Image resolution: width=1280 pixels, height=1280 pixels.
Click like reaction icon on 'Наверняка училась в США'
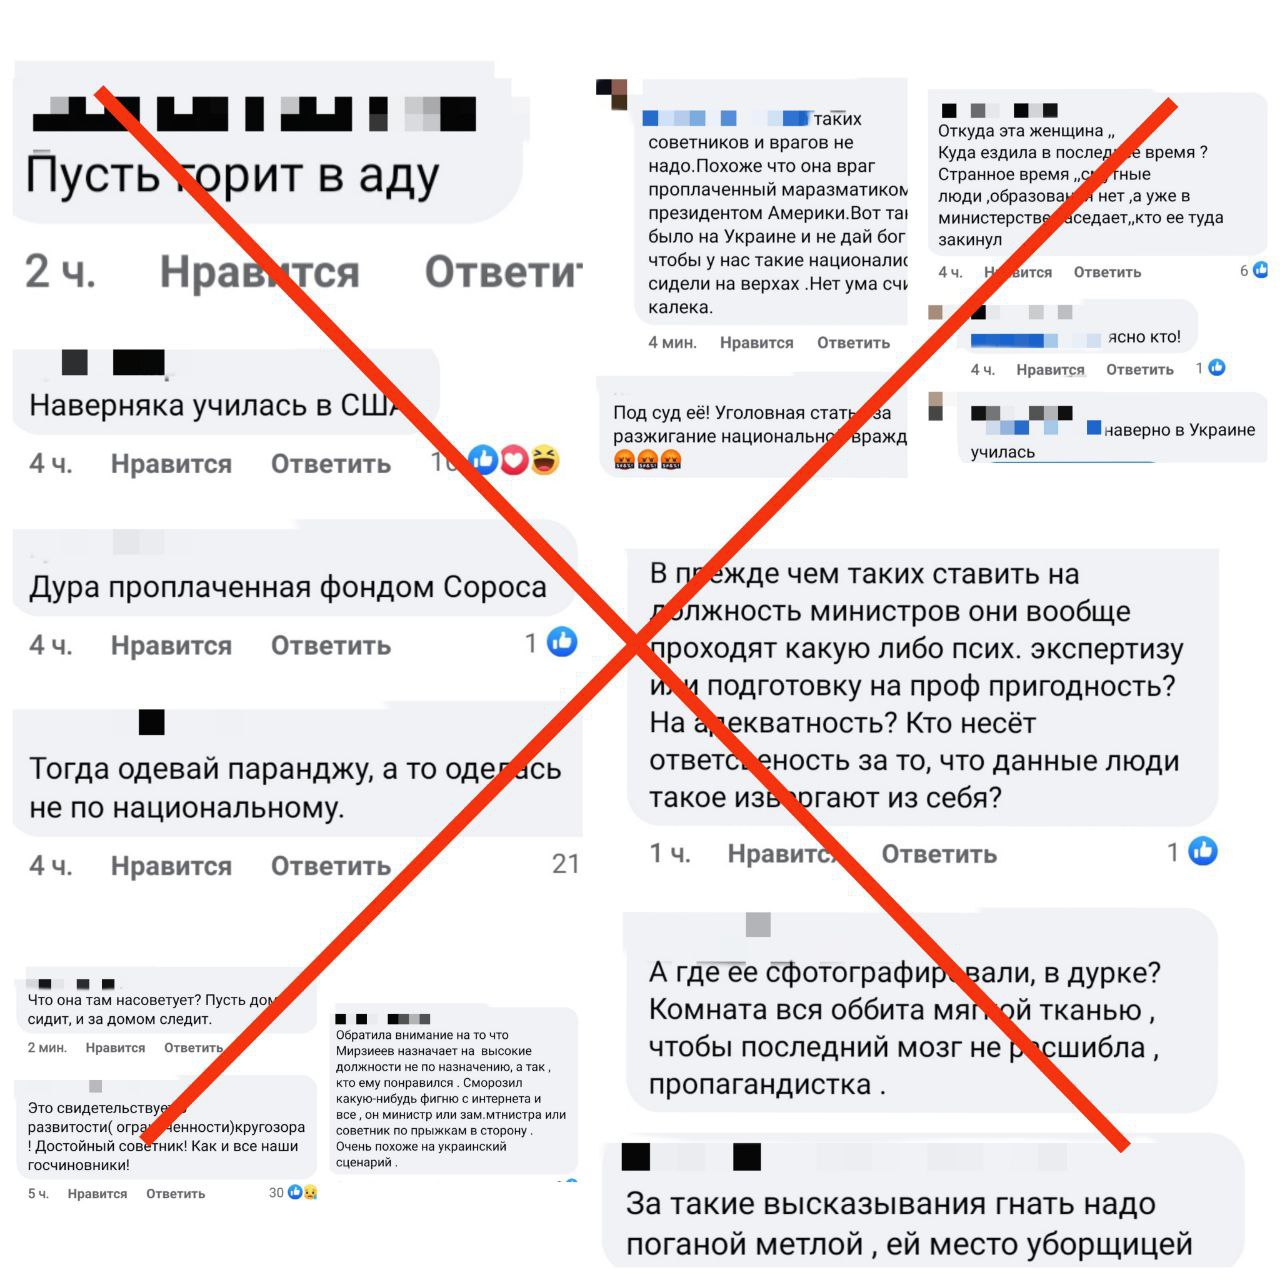pyautogui.click(x=484, y=460)
